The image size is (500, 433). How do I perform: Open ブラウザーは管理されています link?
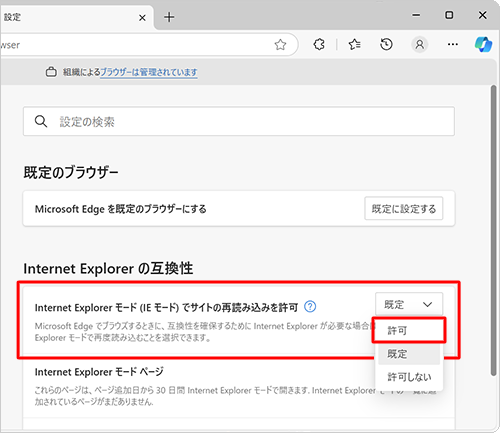149,72
